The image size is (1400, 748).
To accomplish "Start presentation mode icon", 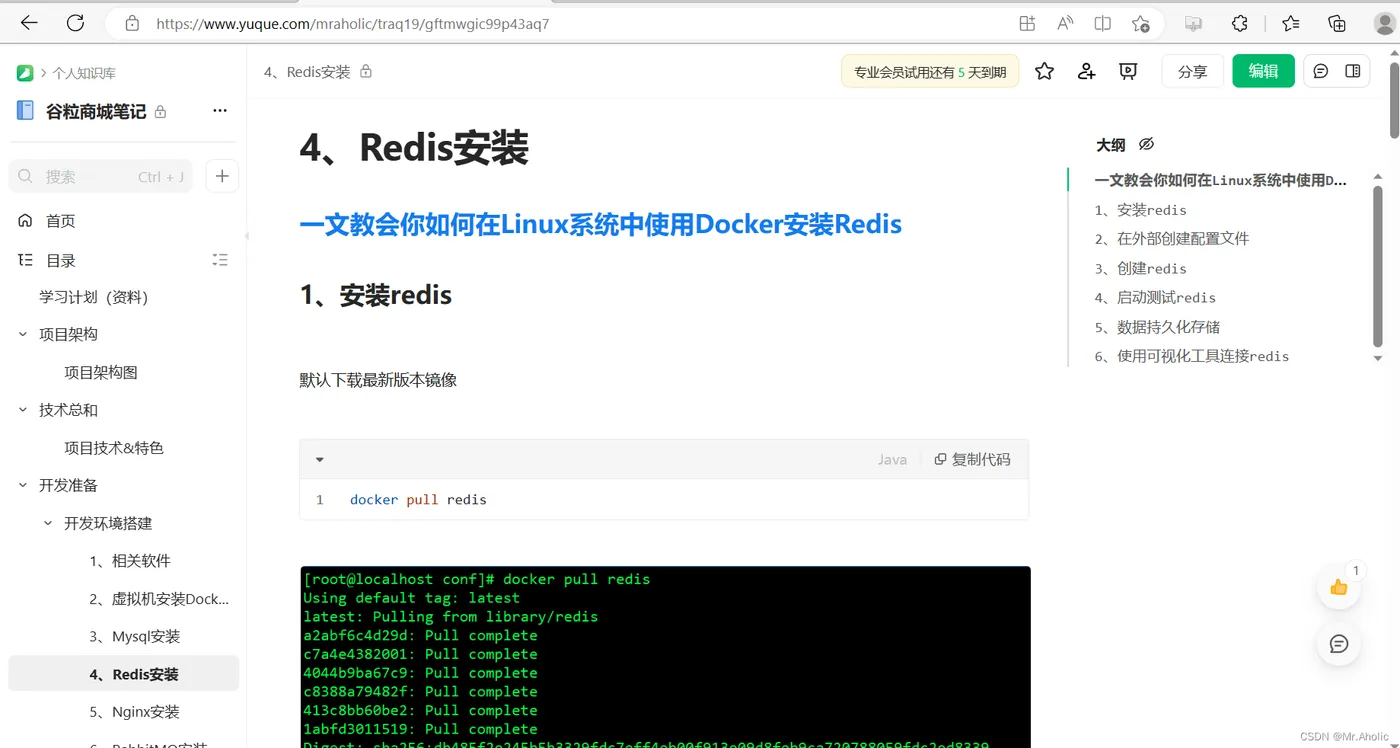I will pos(1128,71).
